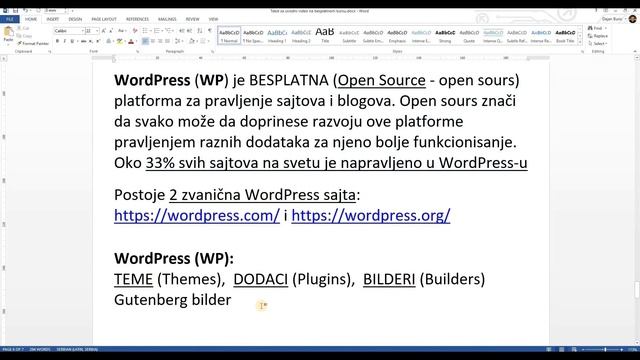Screen dimensions: 640x360
Task: Open the https://wordpress.com/ link
Action: tap(197, 216)
